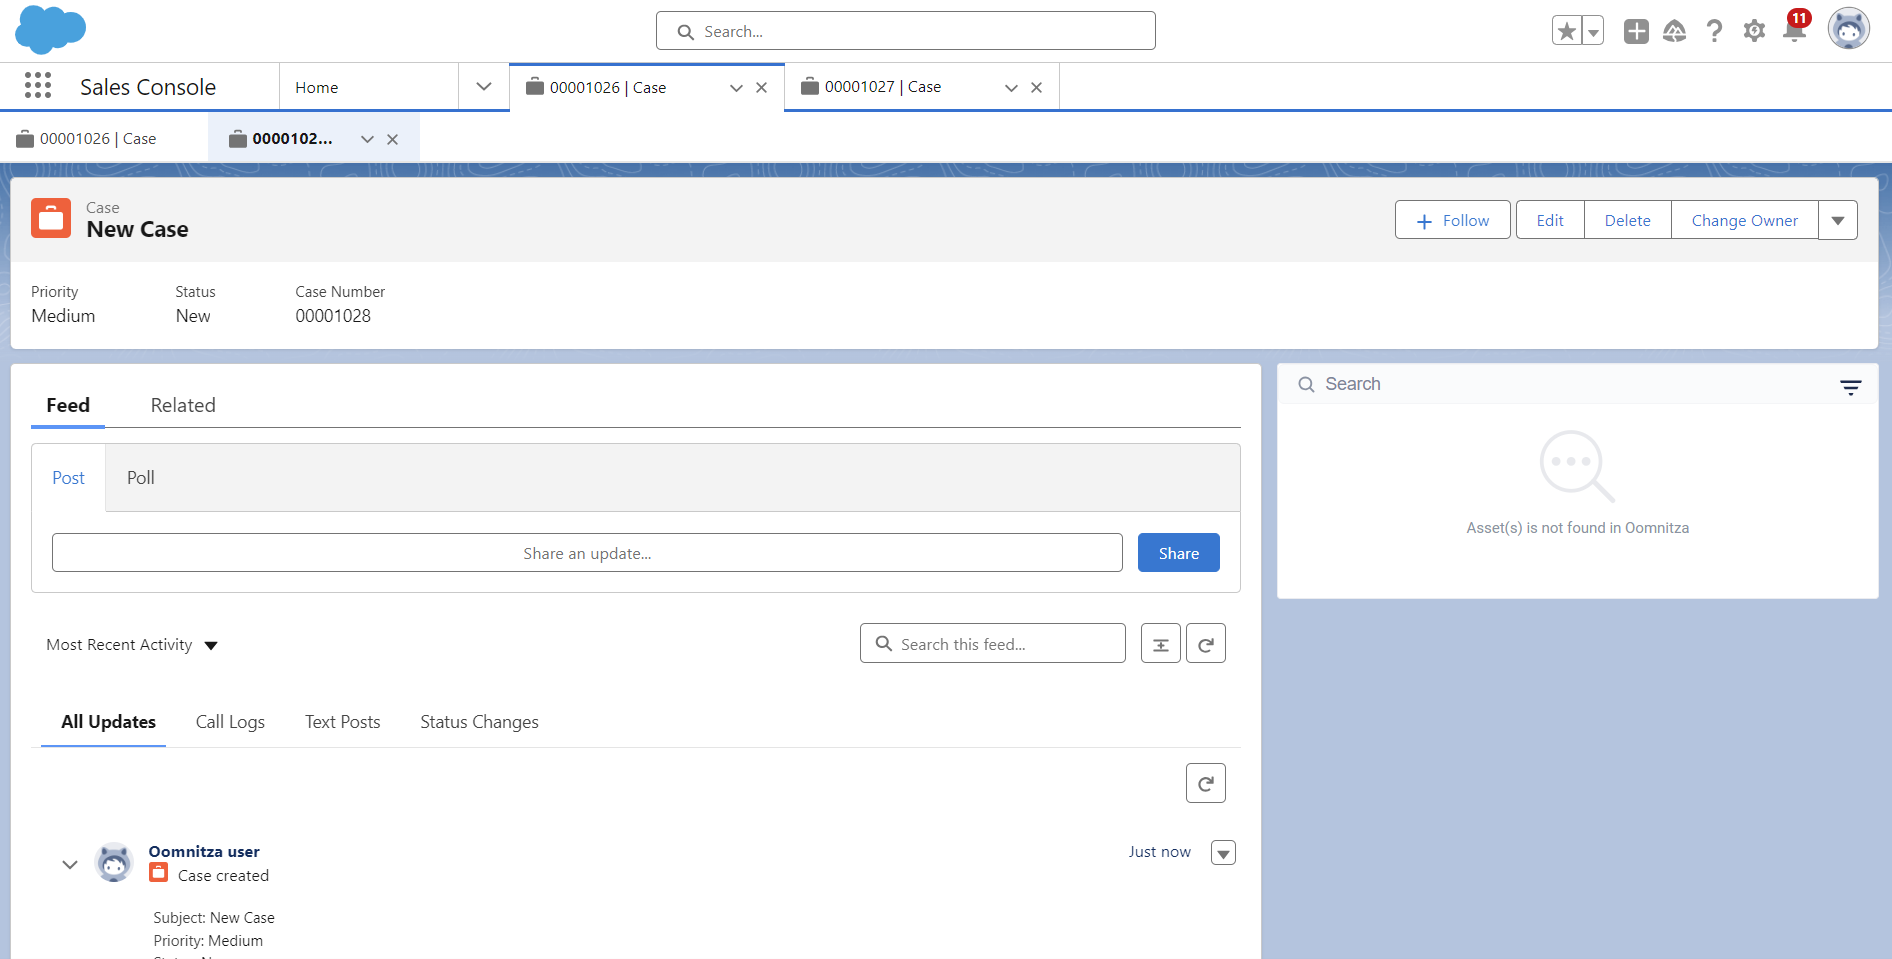The image size is (1892, 959).
Task: Close the 00001027 Case workspace tab
Action: pos(1036,88)
